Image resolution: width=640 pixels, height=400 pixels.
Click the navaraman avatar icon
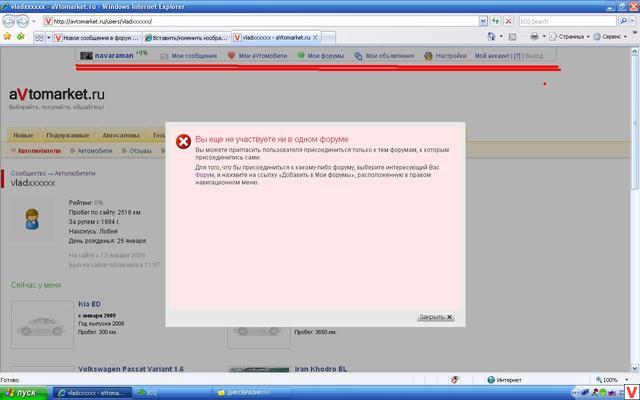[x=87, y=56]
